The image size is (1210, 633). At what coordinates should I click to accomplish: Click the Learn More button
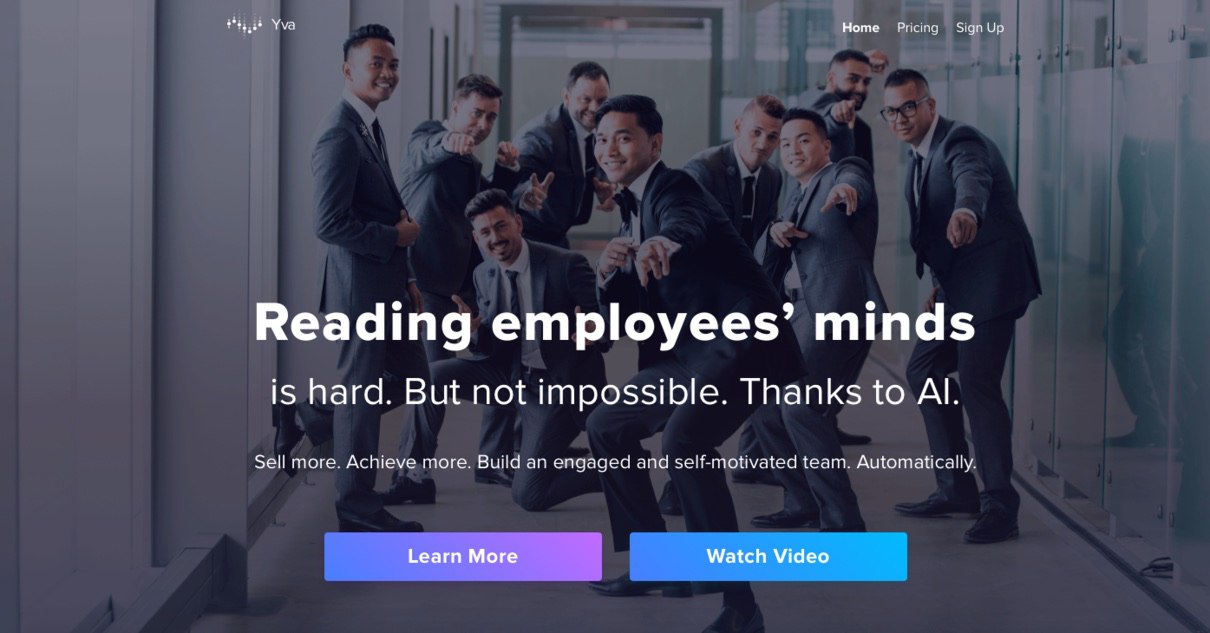pos(463,556)
